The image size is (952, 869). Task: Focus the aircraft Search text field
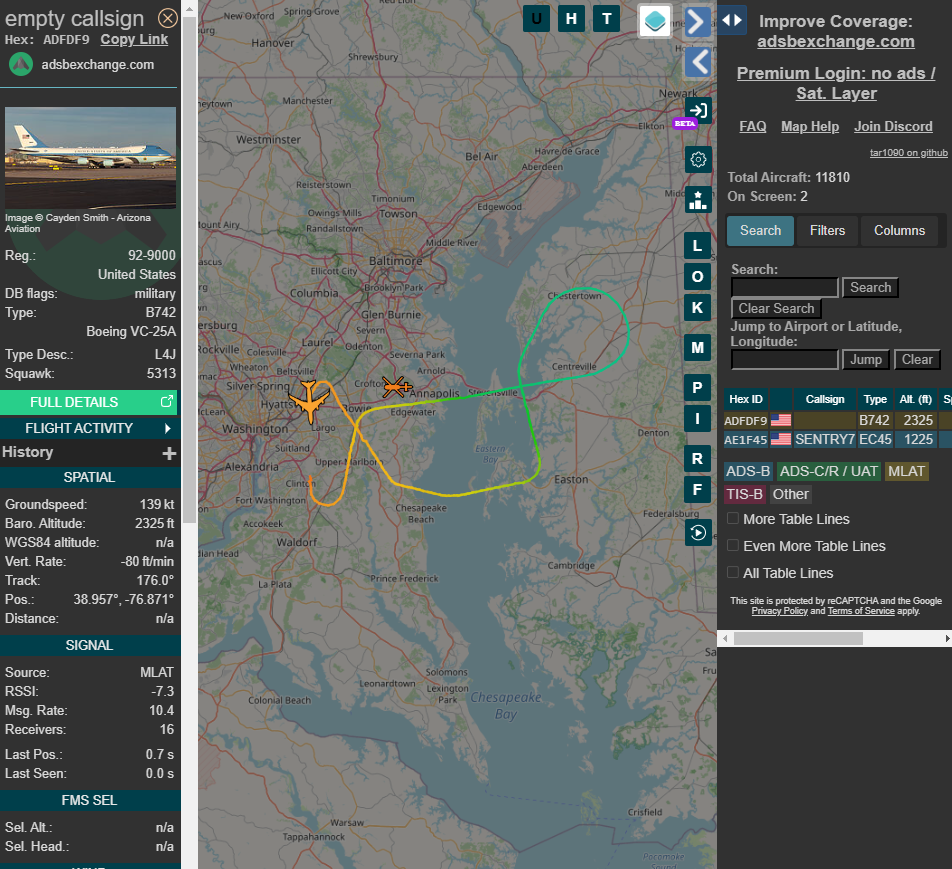click(x=784, y=287)
